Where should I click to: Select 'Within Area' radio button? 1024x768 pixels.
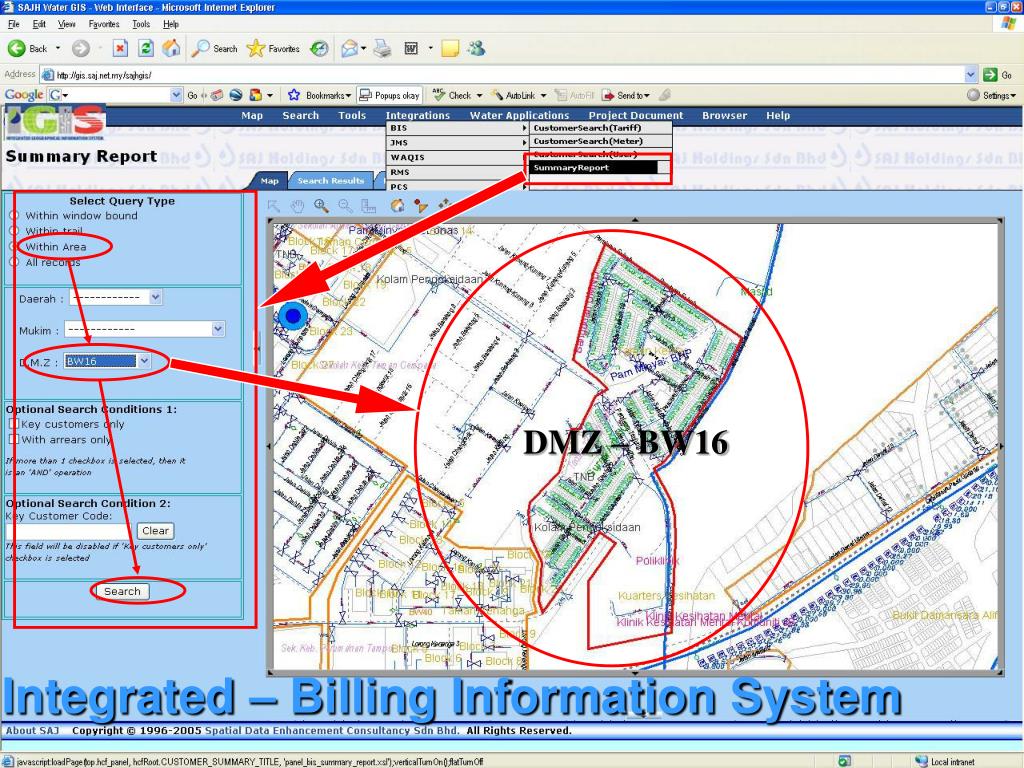point(14,247)
